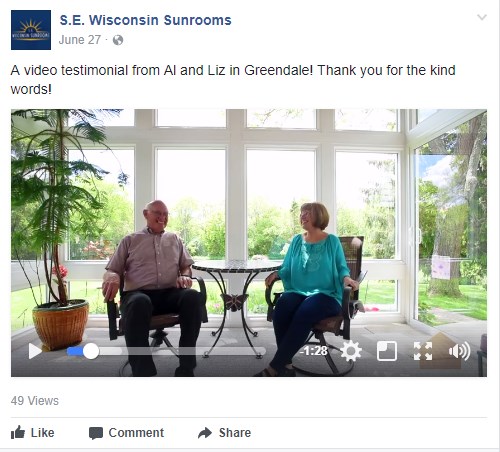The height and width of the screenshot is (452, 500).
Task: Click the public globe privacy icon
Action: point(118,40)
